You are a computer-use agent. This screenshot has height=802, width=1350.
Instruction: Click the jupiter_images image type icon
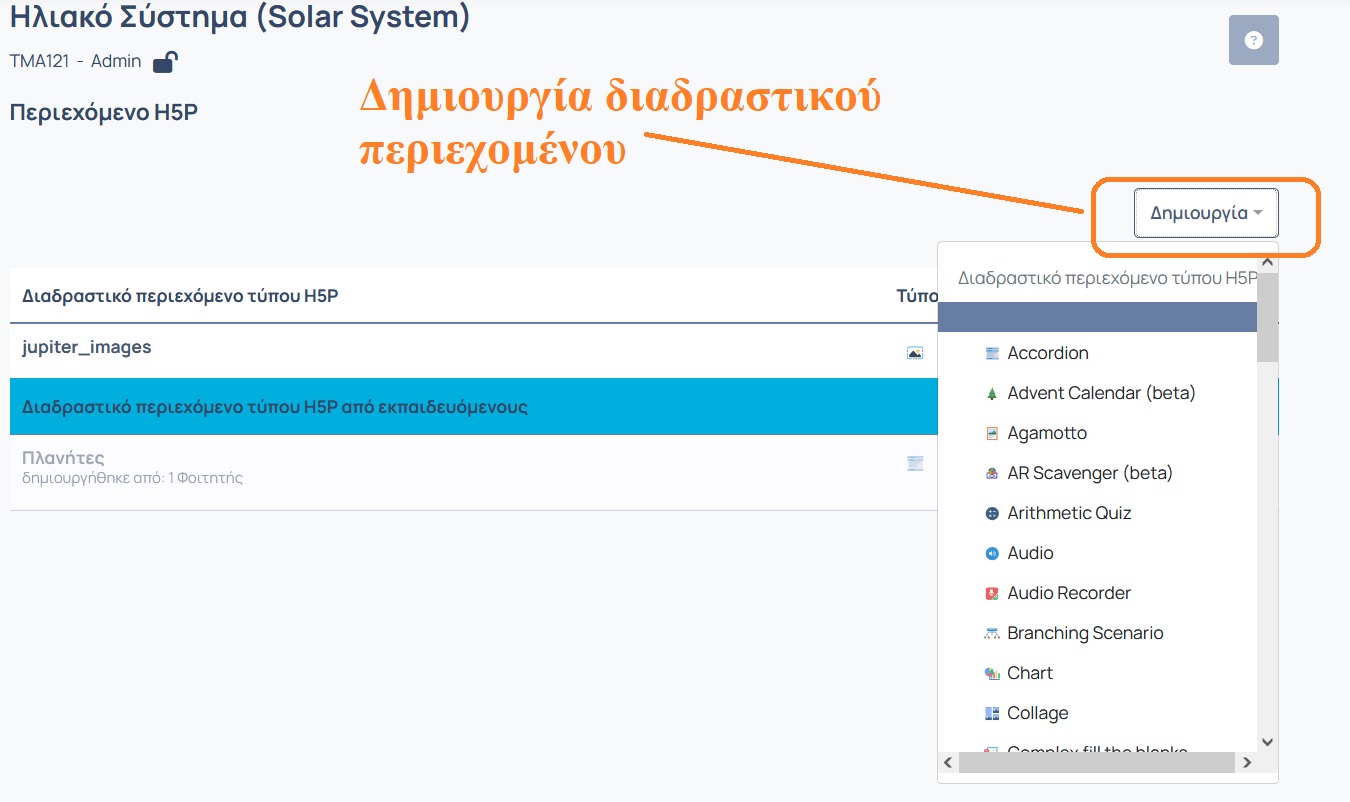pyautogui.click(x=914, y=352)
